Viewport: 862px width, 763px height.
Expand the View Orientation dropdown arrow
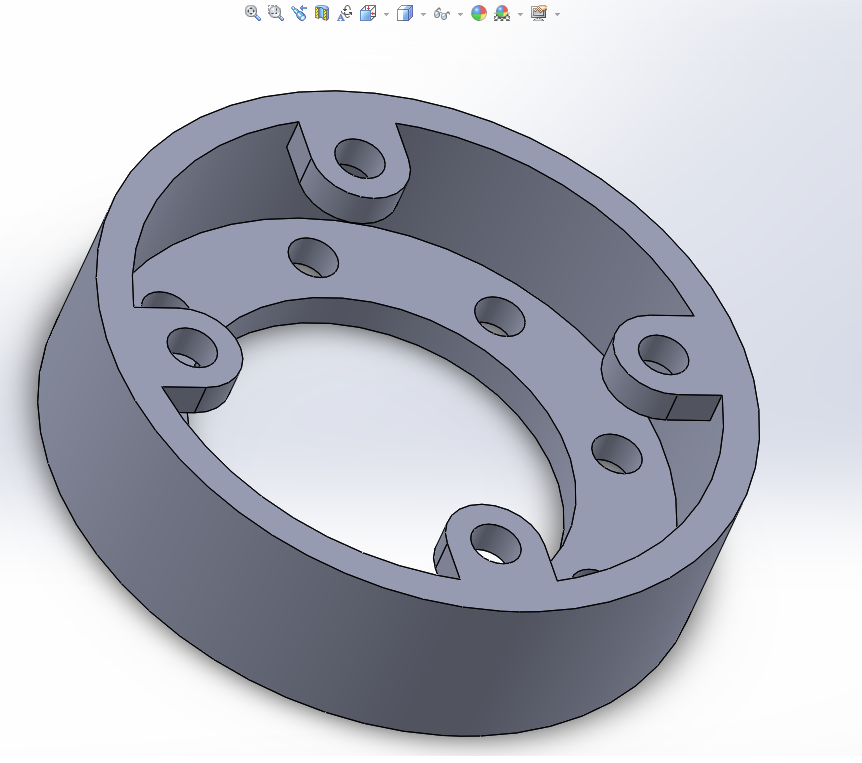pos(386,14)
